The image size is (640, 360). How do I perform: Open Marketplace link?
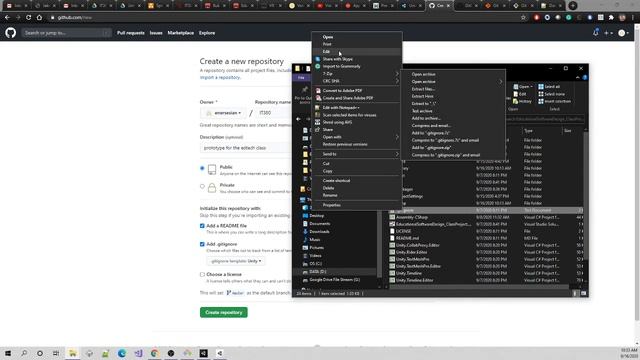pos(180,33)
